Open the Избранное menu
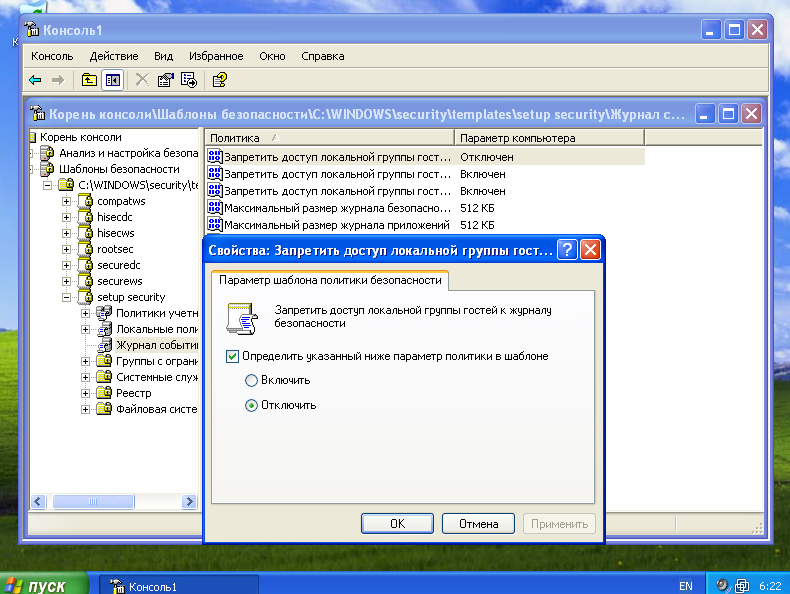 (x=216, y=56)
